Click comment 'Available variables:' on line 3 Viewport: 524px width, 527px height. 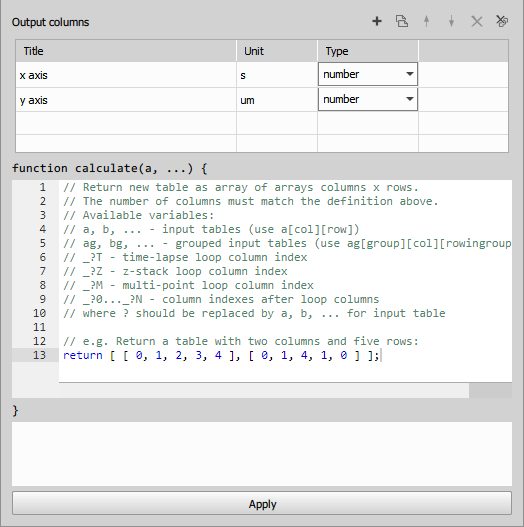pyautogui.click(x=138, y=215)
